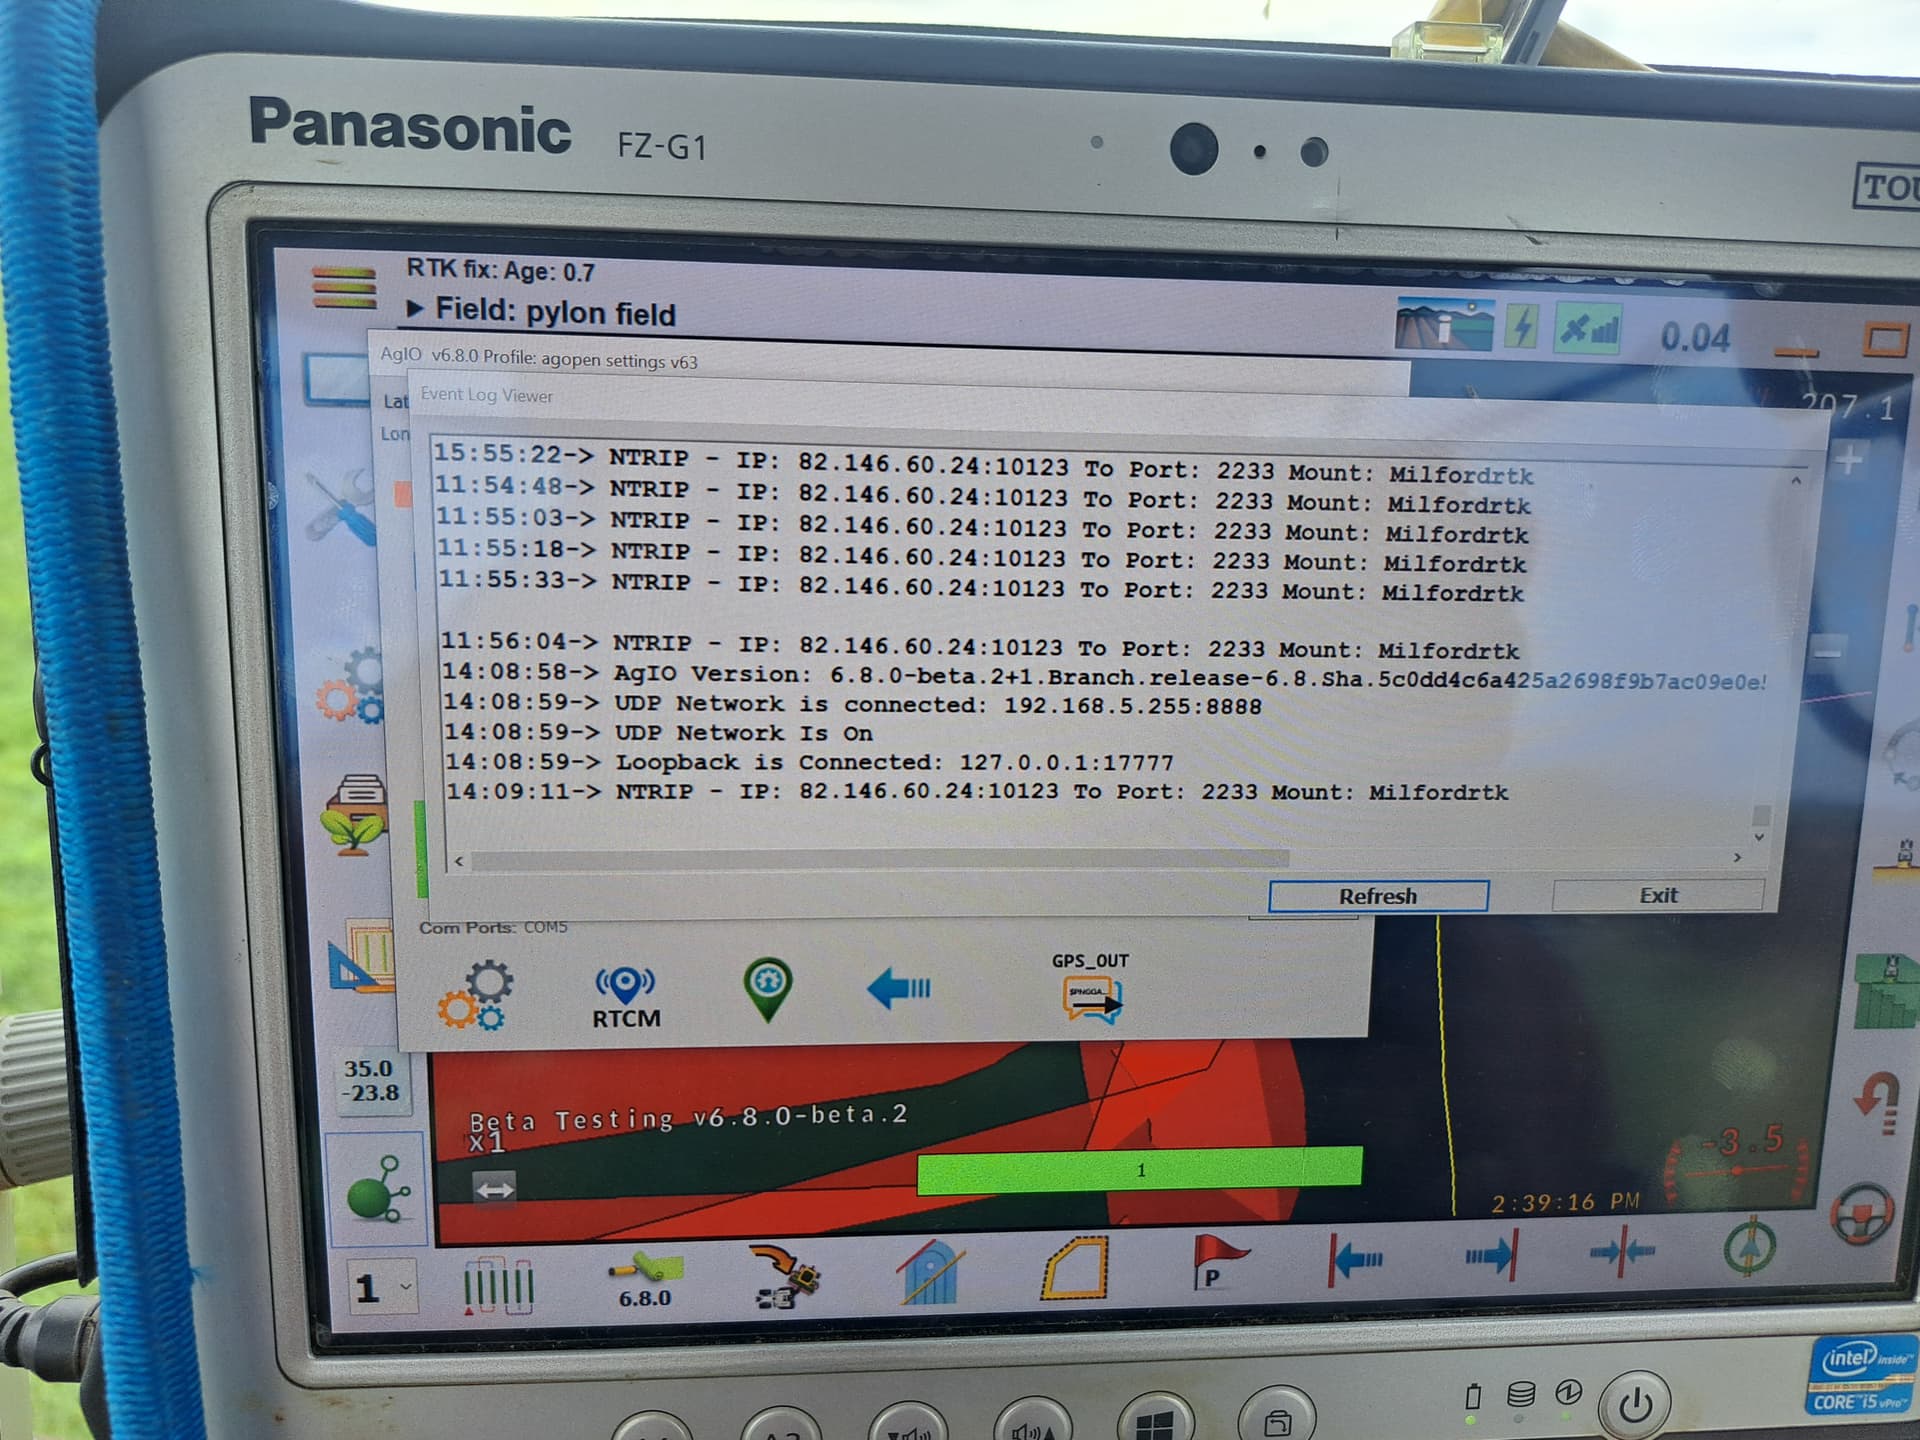Toggle the red U-turn button
1920x1440 pixels.
(1876, 1103)
